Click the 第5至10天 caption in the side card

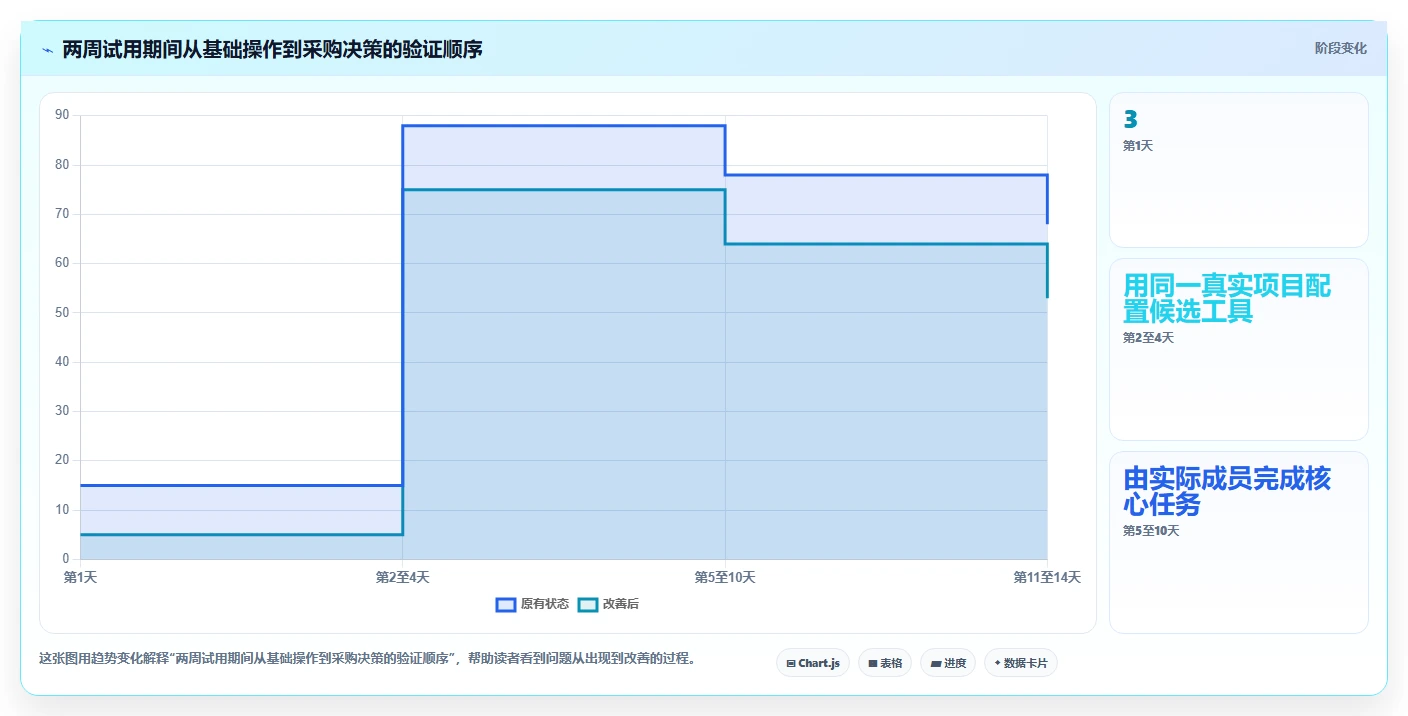(x=1151, y=531)
